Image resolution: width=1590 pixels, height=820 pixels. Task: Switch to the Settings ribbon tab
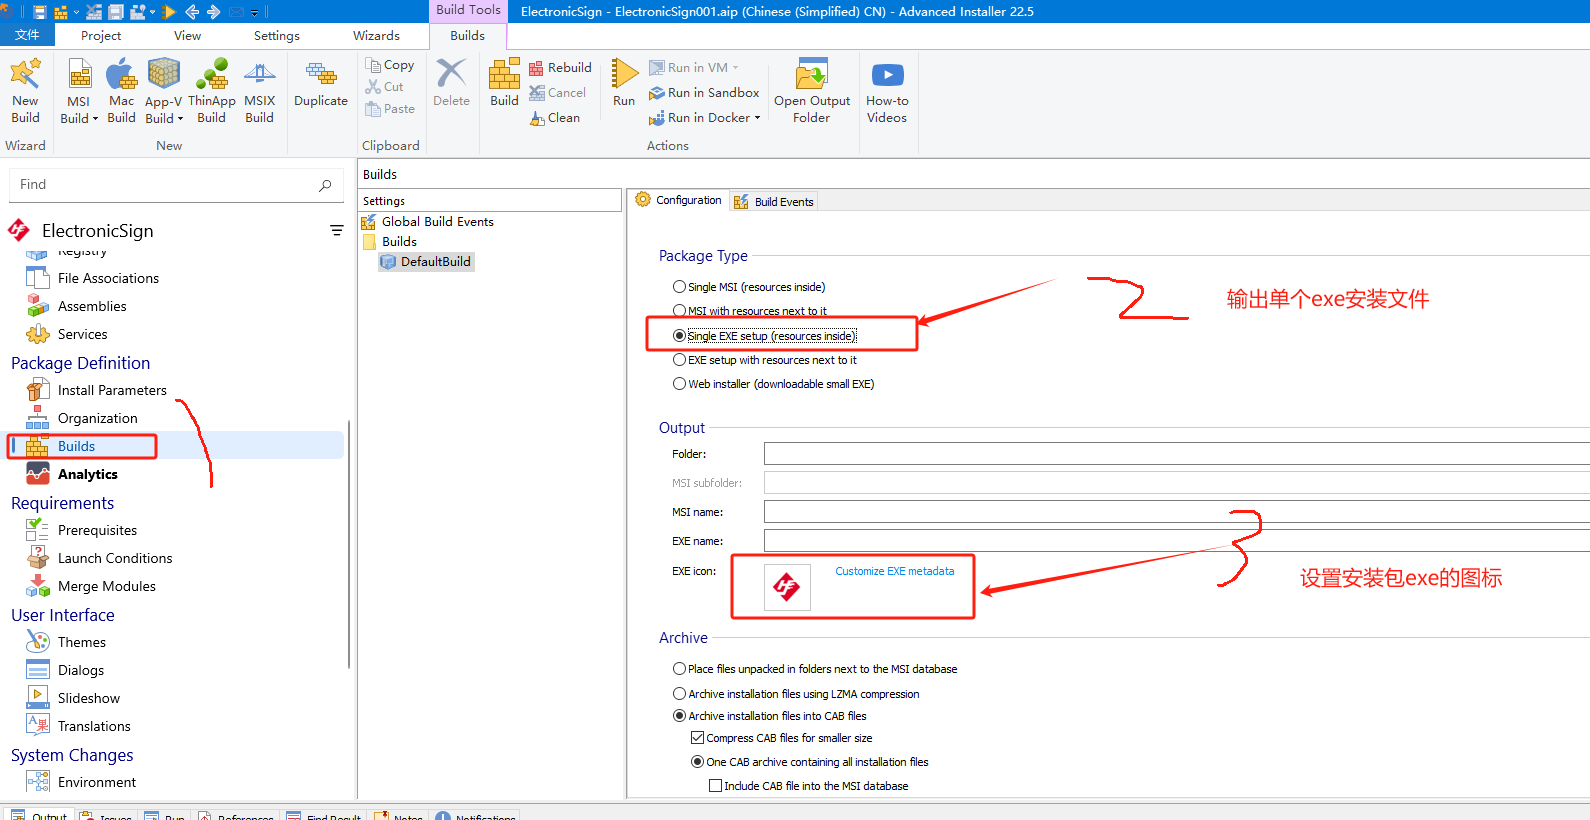click(x=277, y=36)
